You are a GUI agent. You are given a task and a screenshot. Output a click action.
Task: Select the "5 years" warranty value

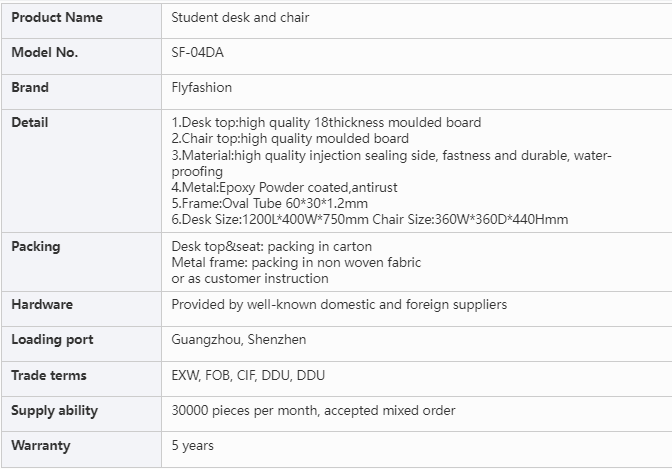[x=193, y=446]
